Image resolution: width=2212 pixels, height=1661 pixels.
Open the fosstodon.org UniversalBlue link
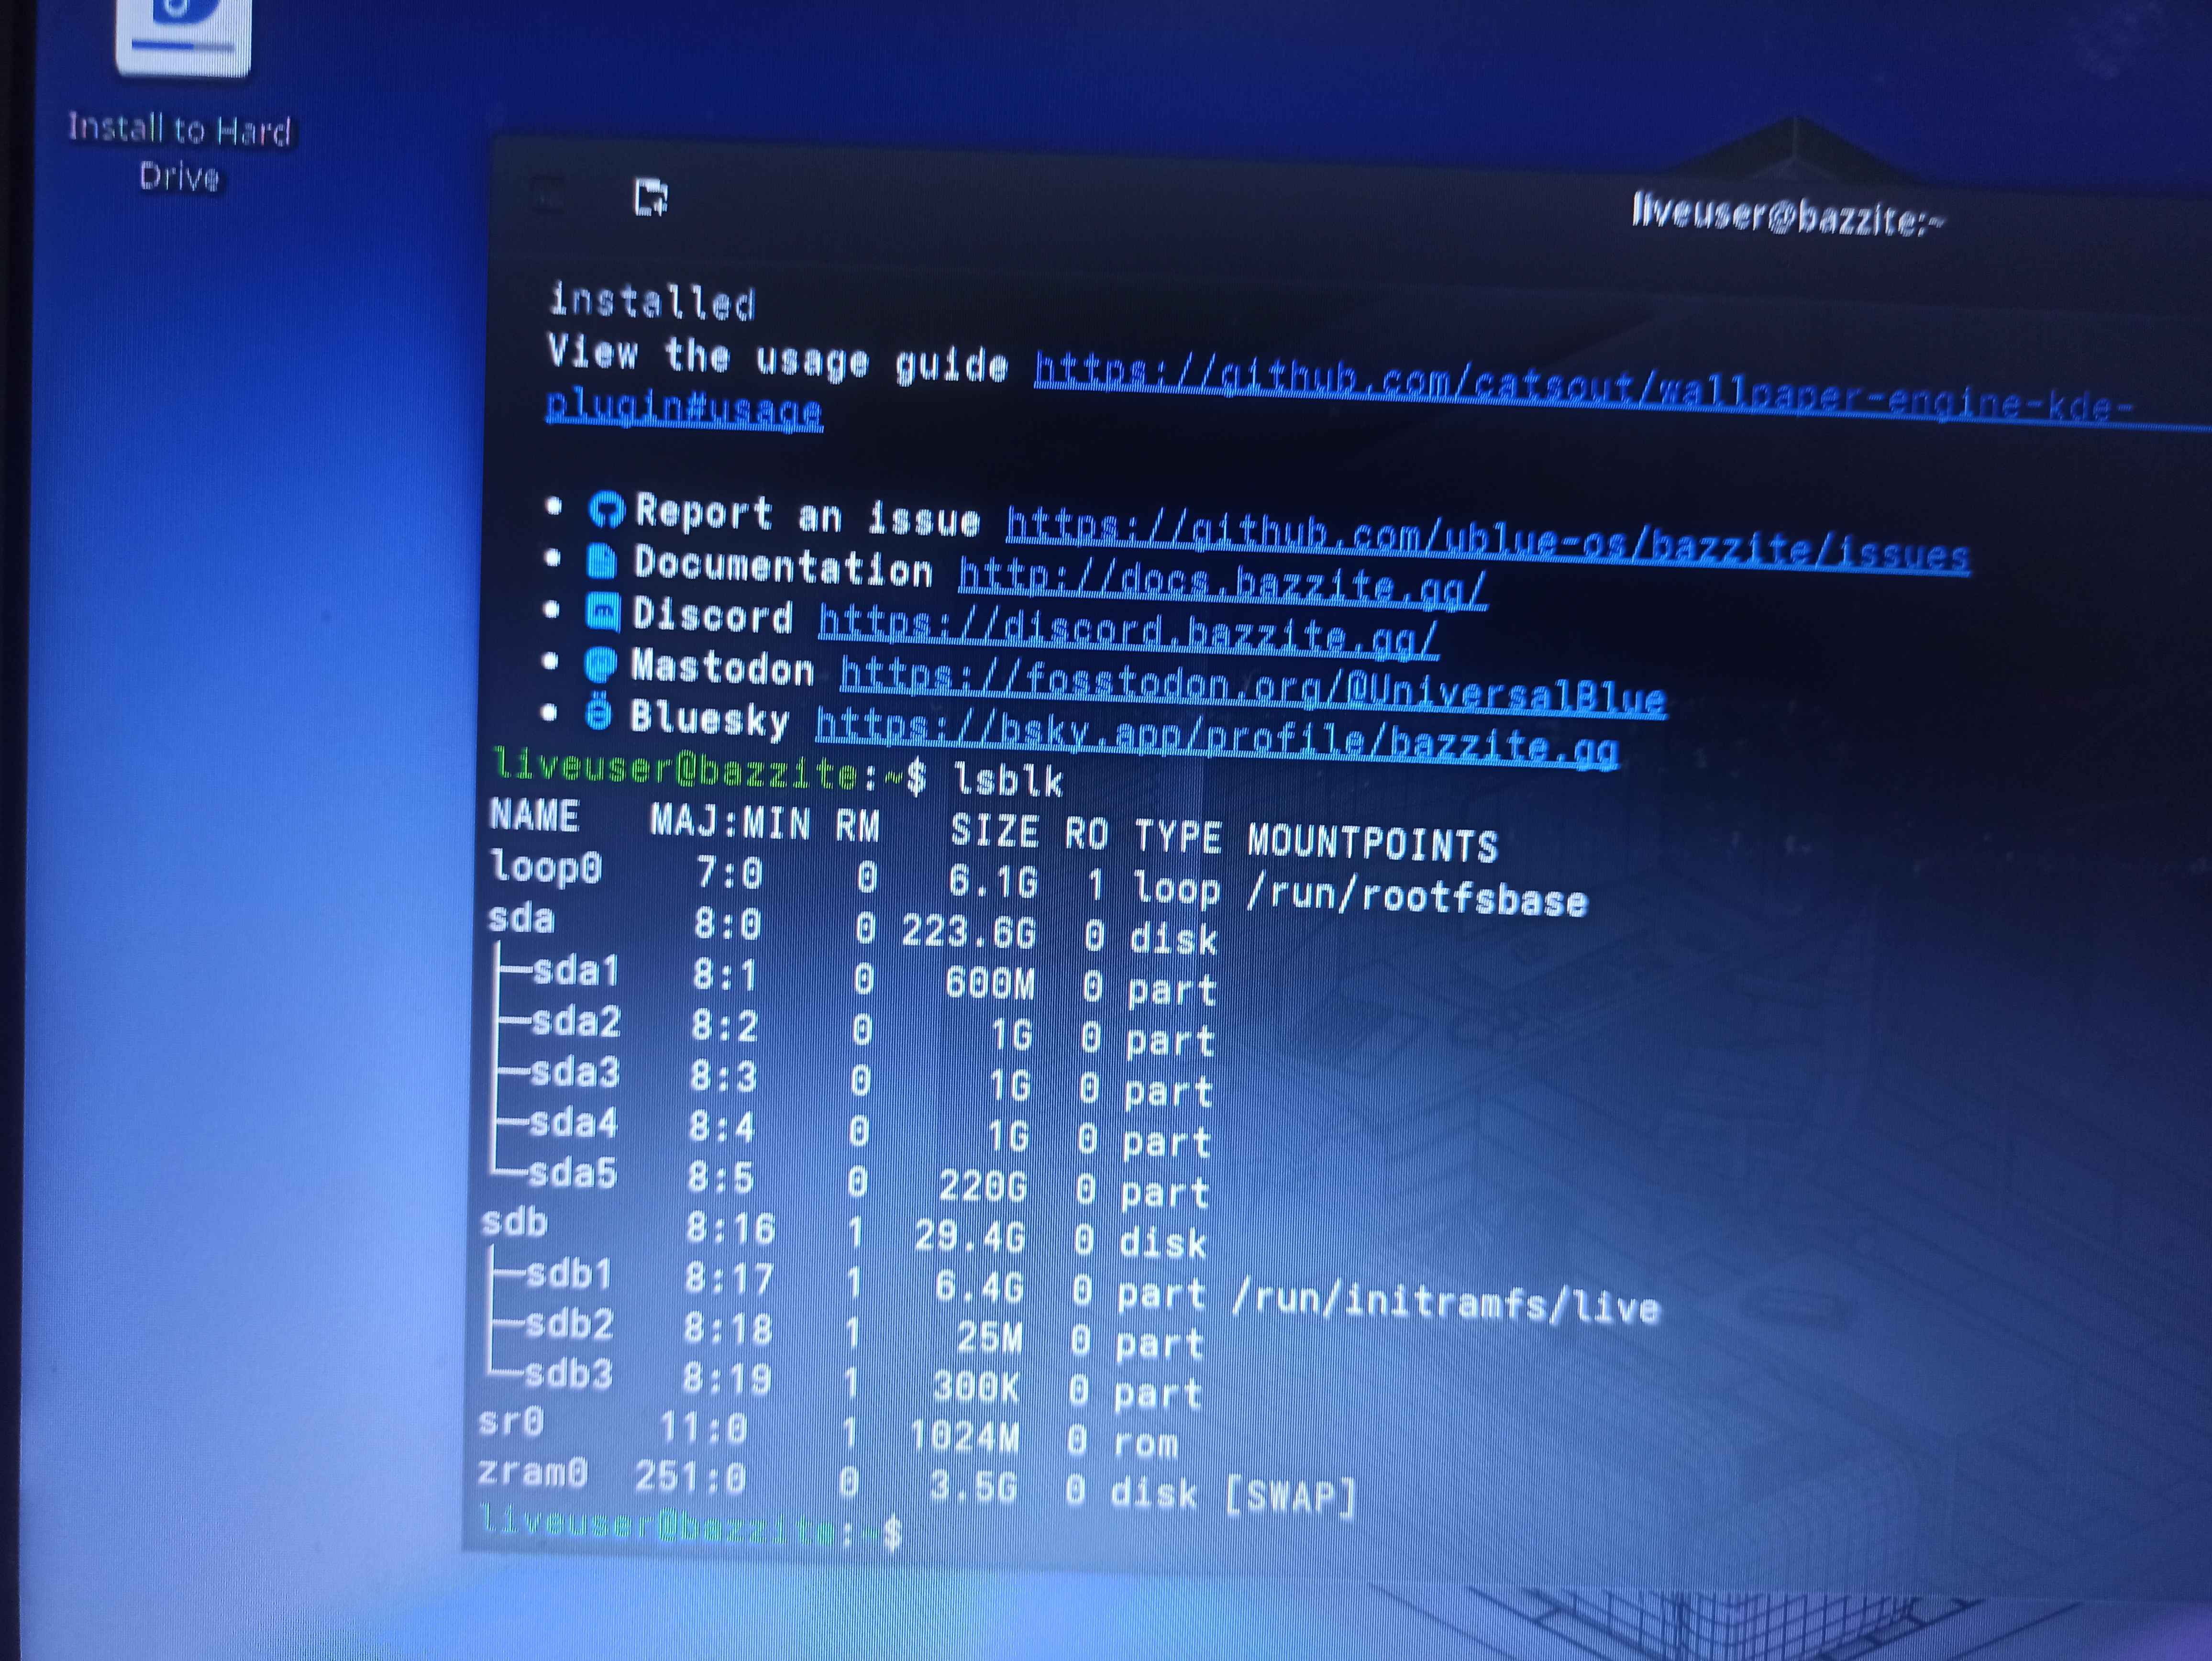tap(1252, 686)
